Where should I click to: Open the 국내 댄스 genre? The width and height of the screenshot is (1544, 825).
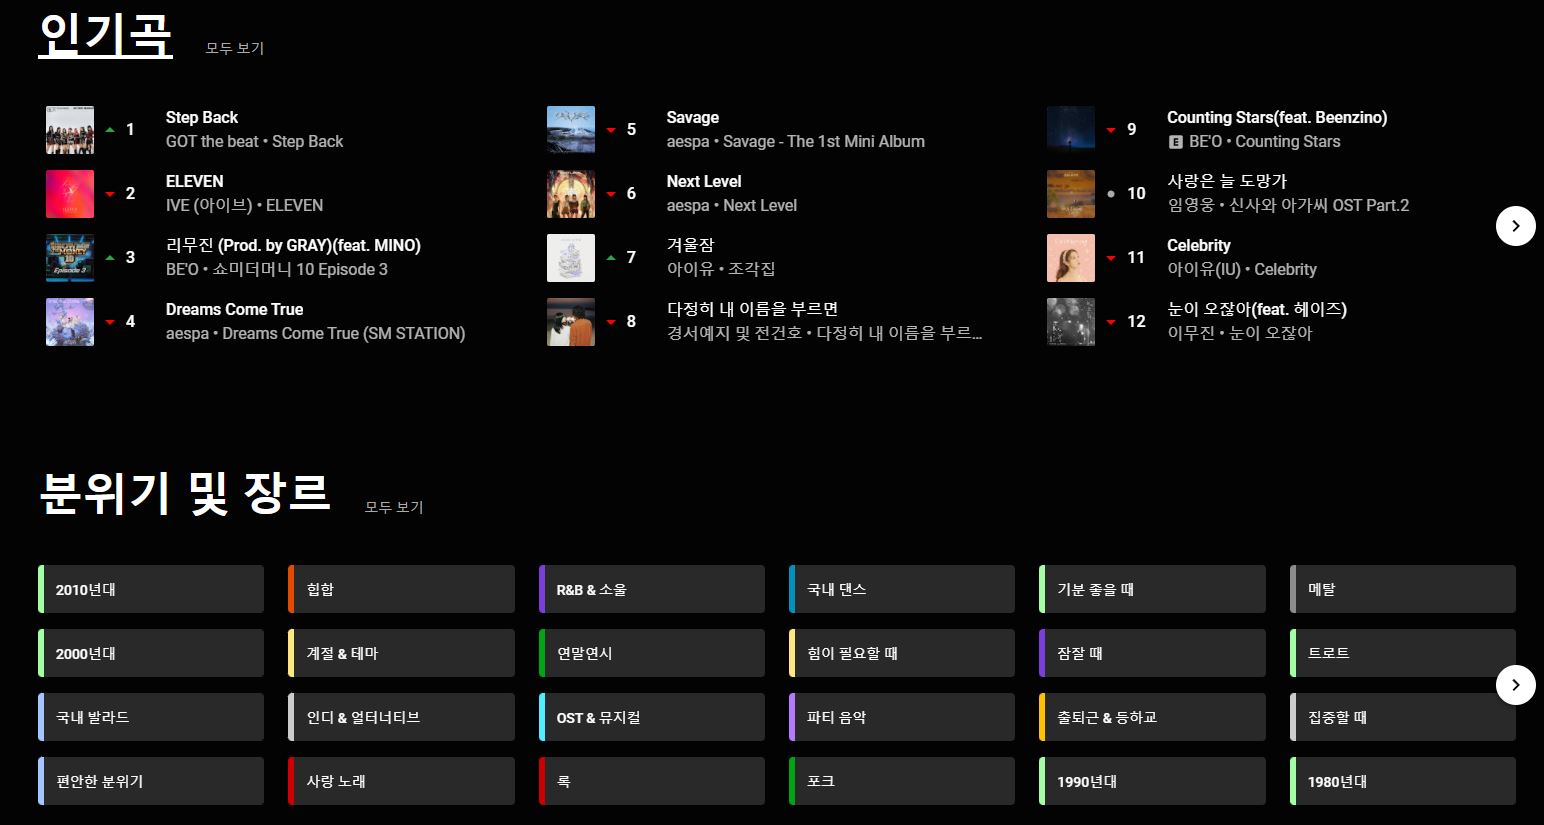902,589
